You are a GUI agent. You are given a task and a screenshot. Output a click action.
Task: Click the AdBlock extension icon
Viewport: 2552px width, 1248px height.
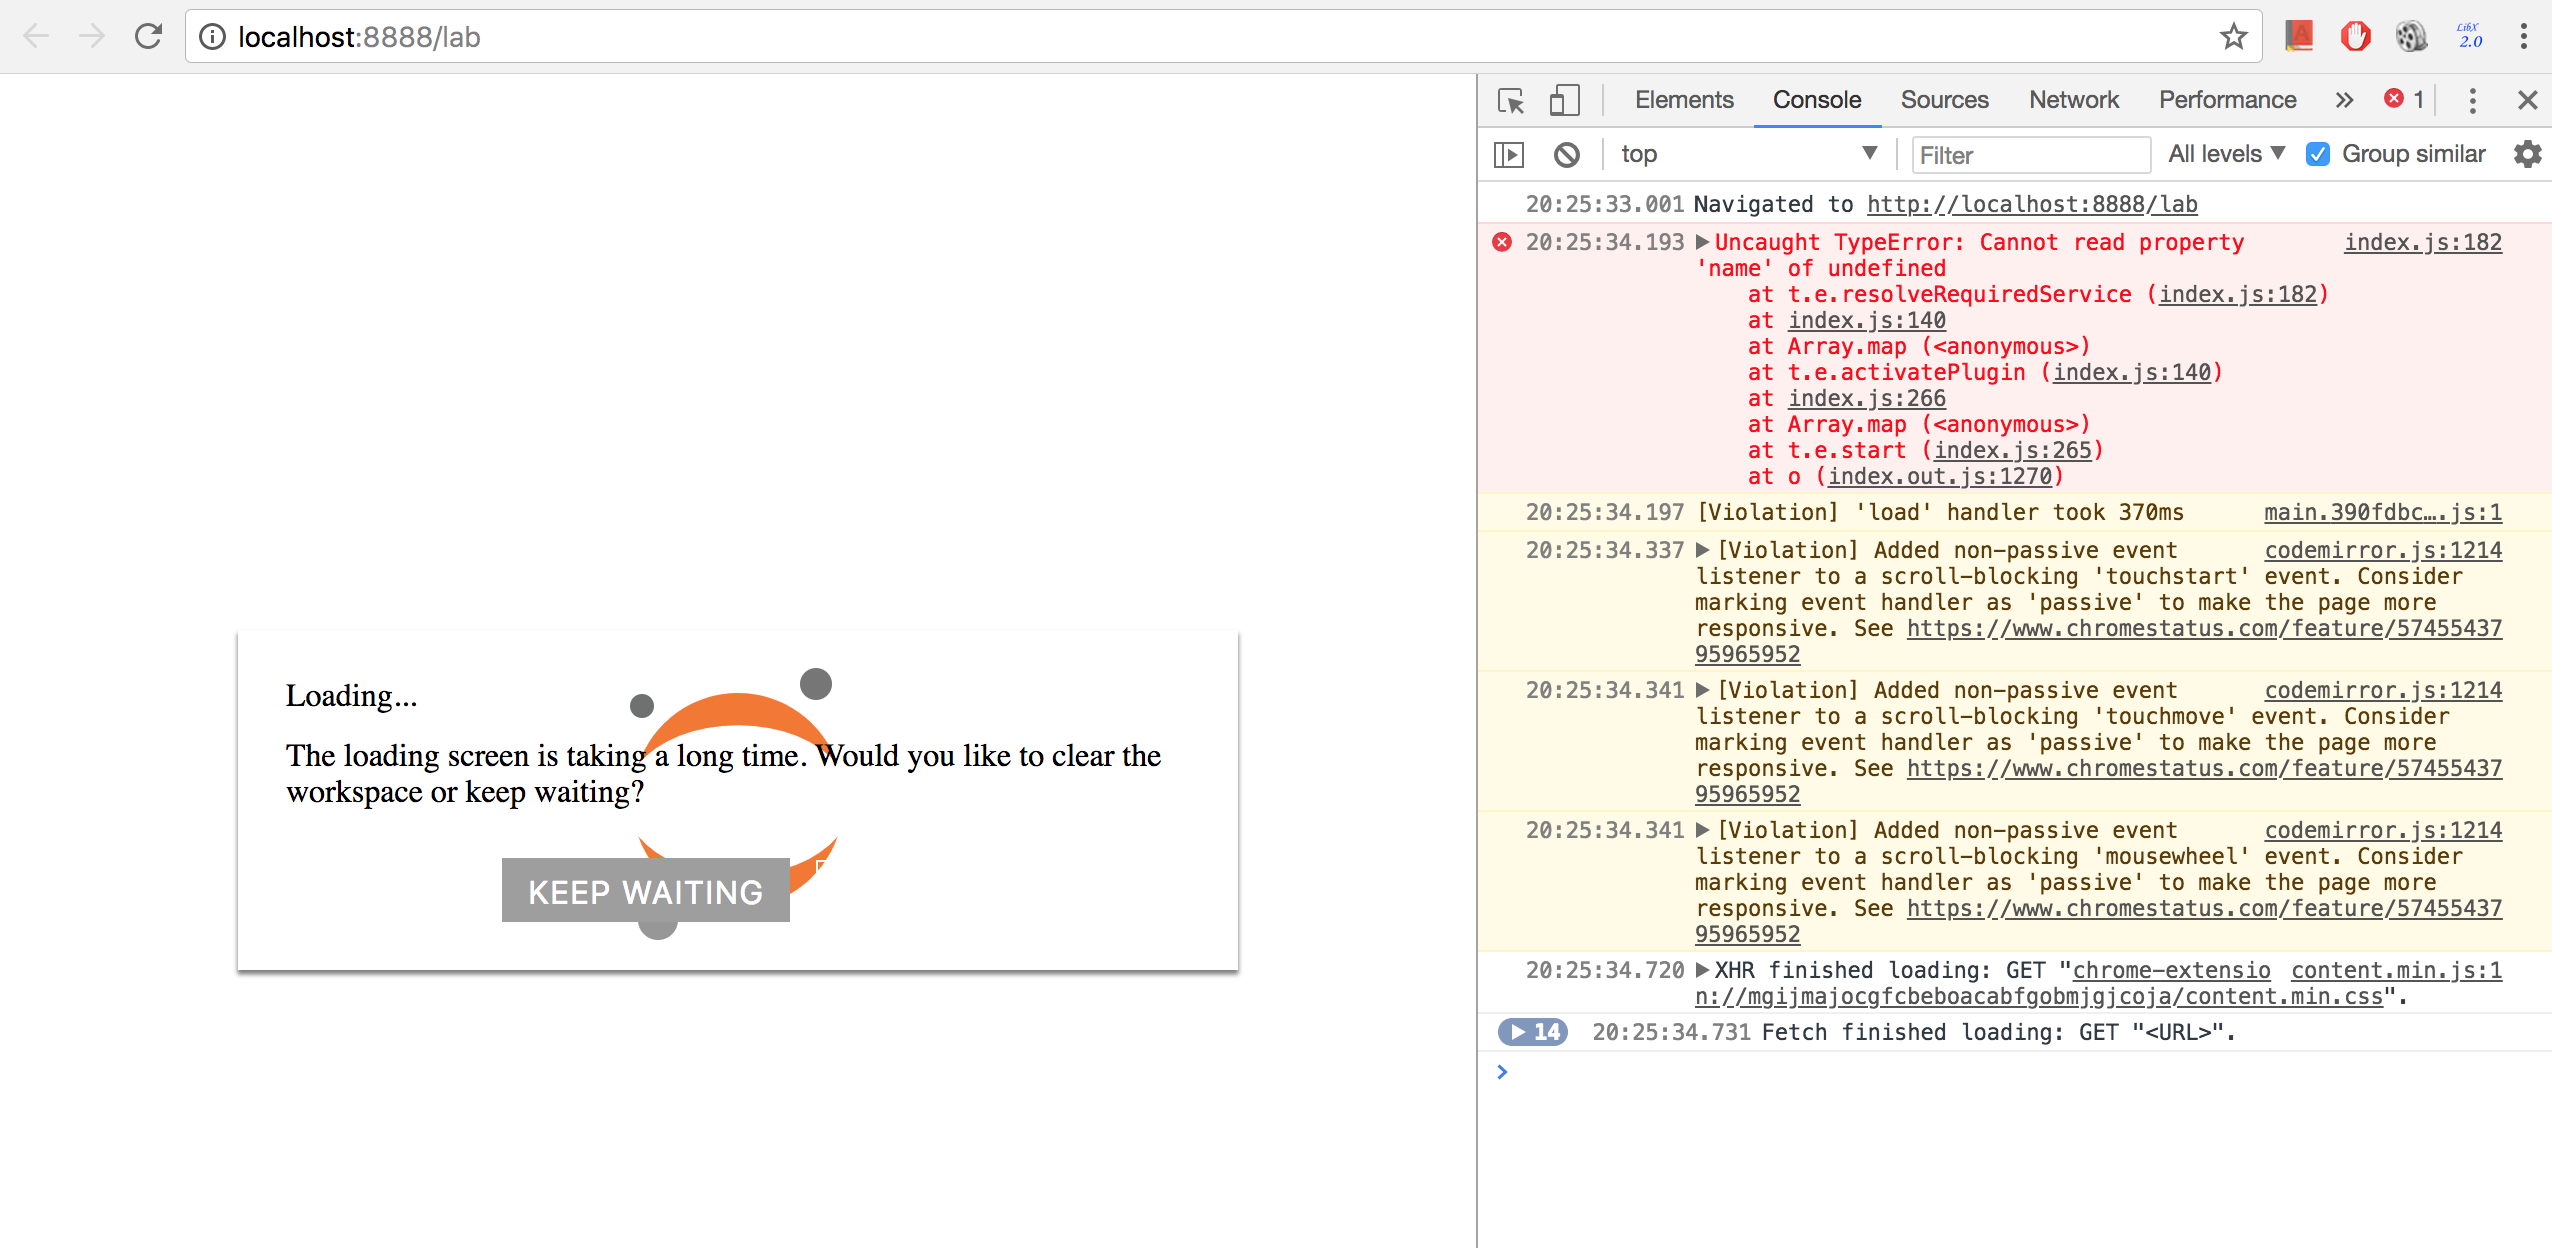2355,36
